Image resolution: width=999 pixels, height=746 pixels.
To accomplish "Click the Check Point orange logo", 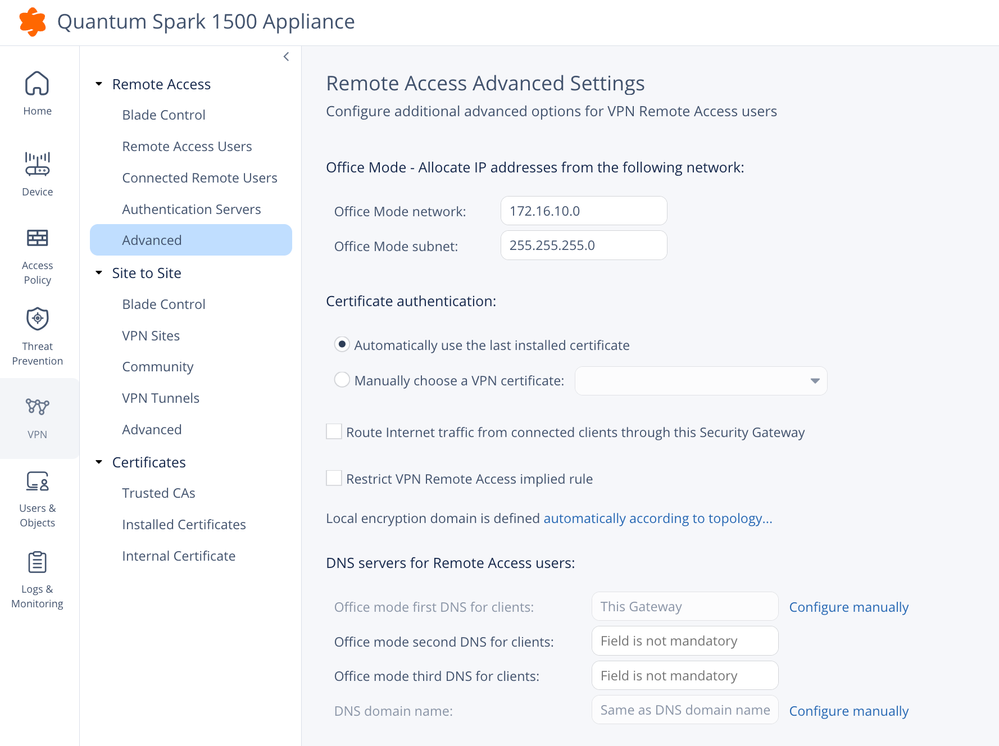I will [32, 22].
